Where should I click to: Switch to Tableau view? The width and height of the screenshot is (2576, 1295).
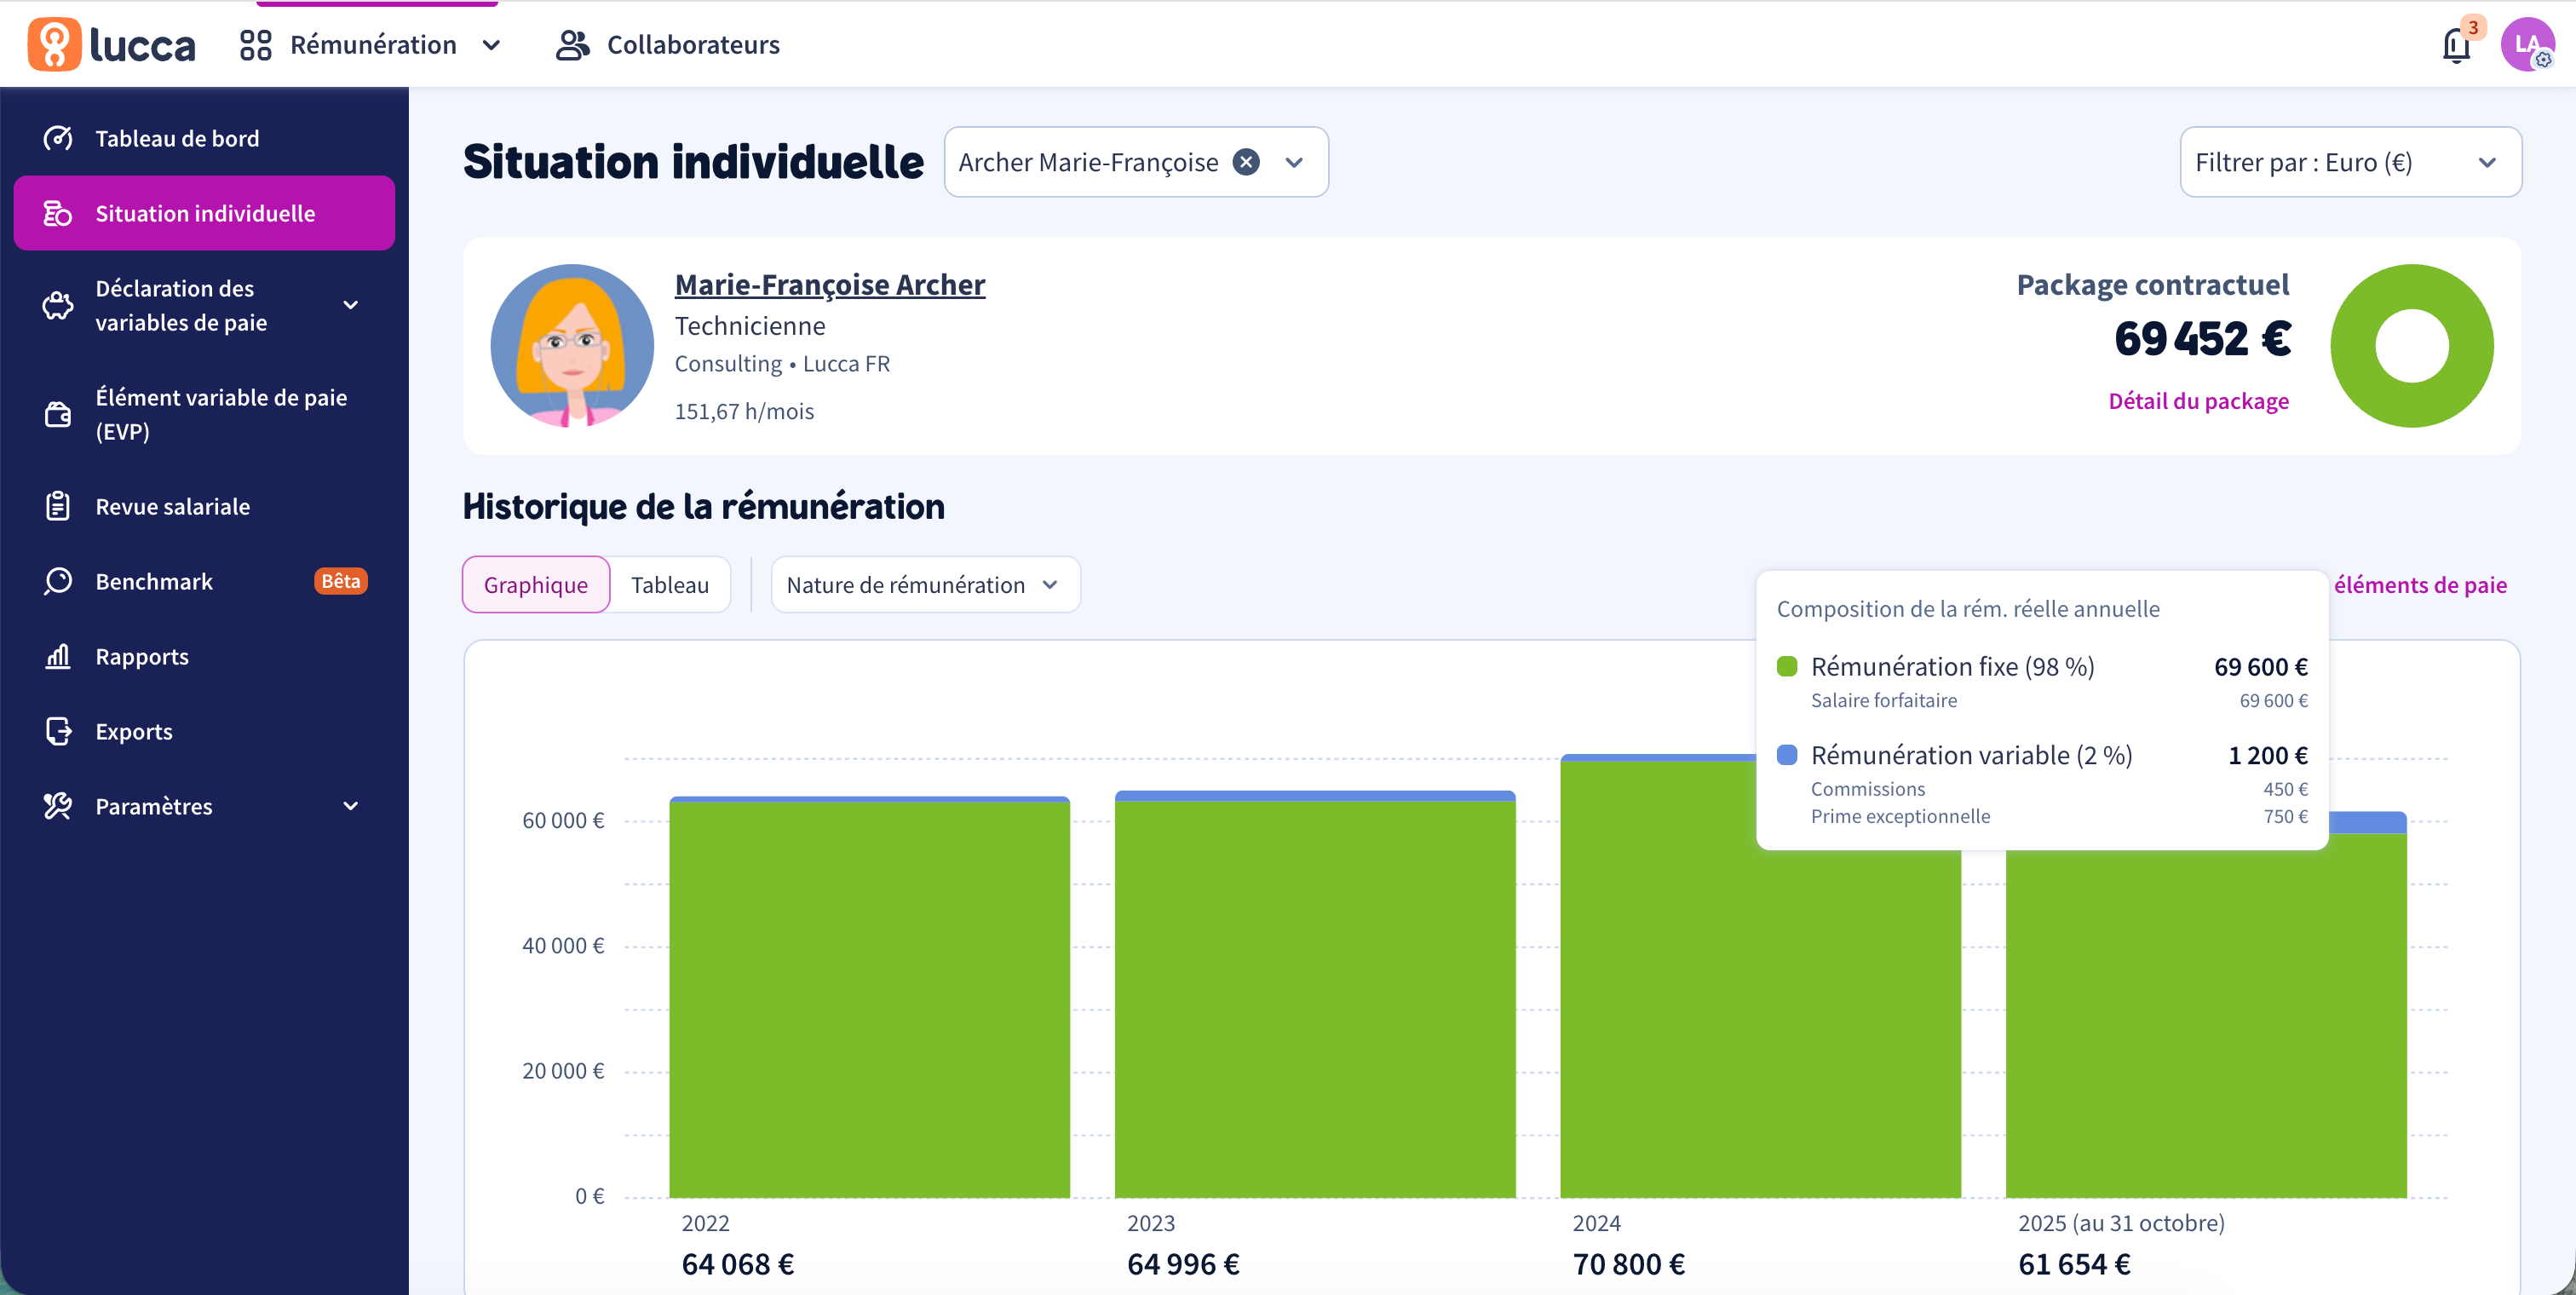pos(669,585)
